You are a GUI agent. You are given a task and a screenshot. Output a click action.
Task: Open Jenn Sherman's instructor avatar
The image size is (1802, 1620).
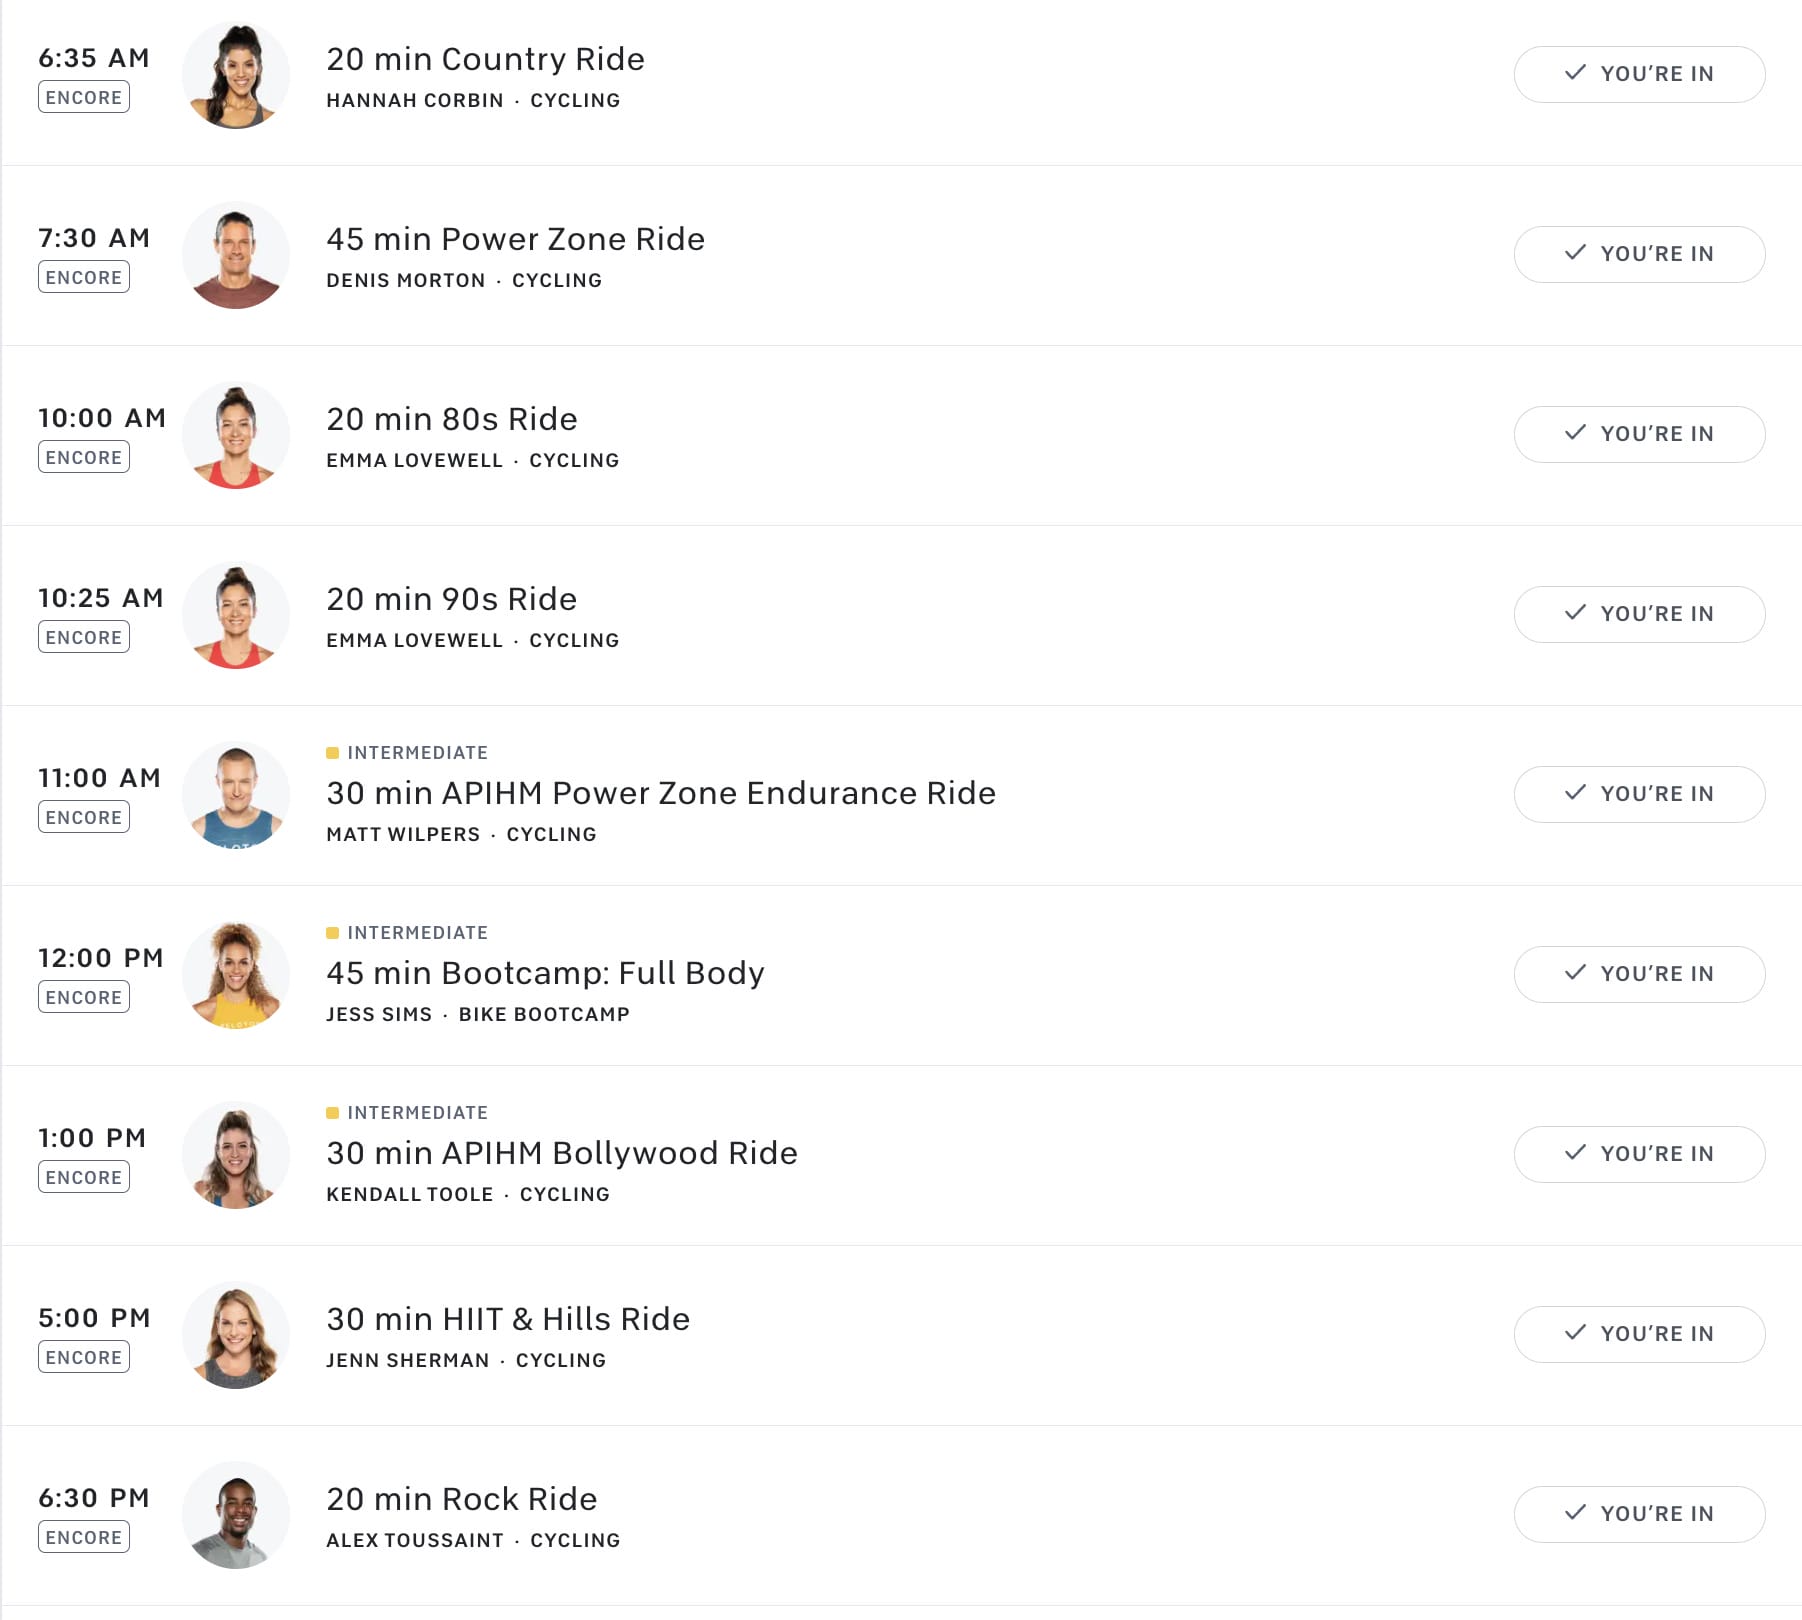236,1335
